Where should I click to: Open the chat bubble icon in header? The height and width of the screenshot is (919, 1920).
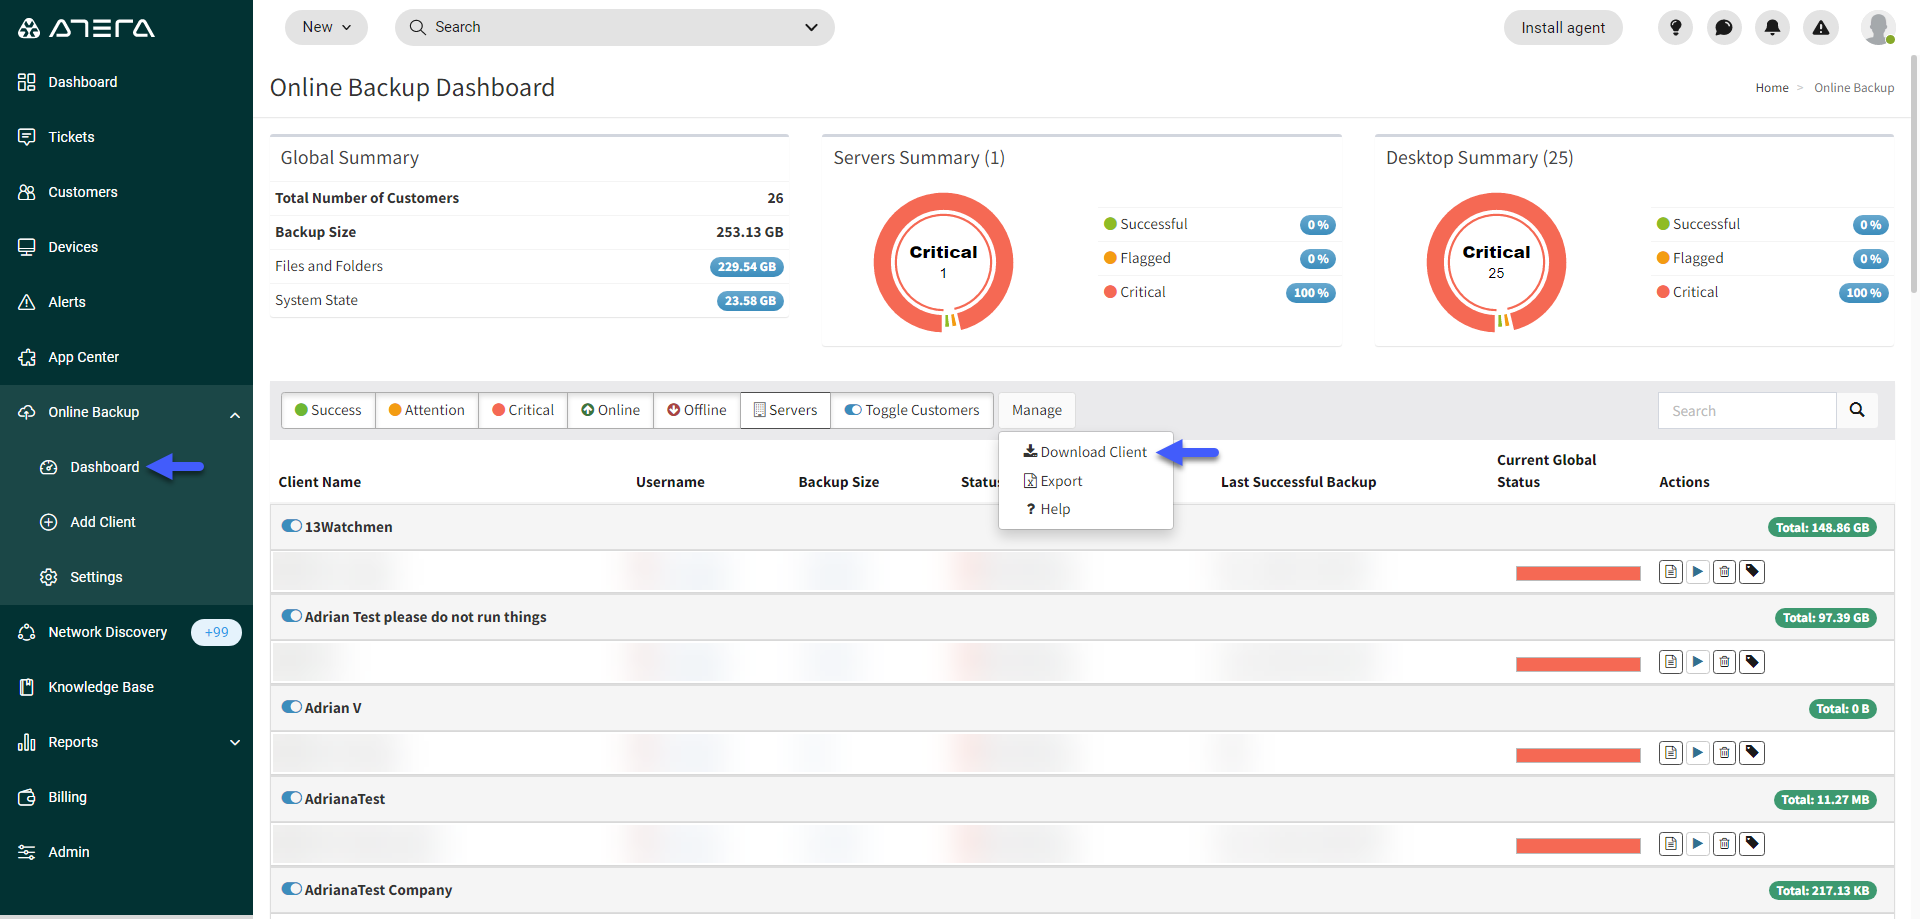coord(1724,28)
